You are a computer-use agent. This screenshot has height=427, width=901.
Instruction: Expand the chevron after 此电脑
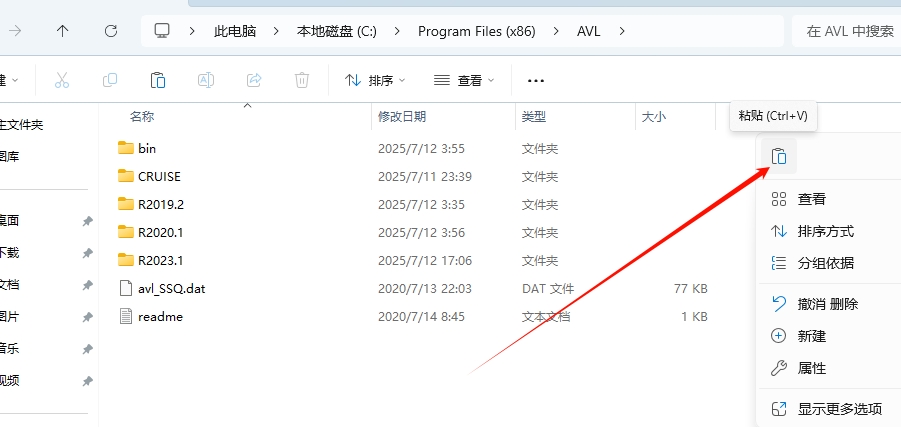click(x=276, y=31)
